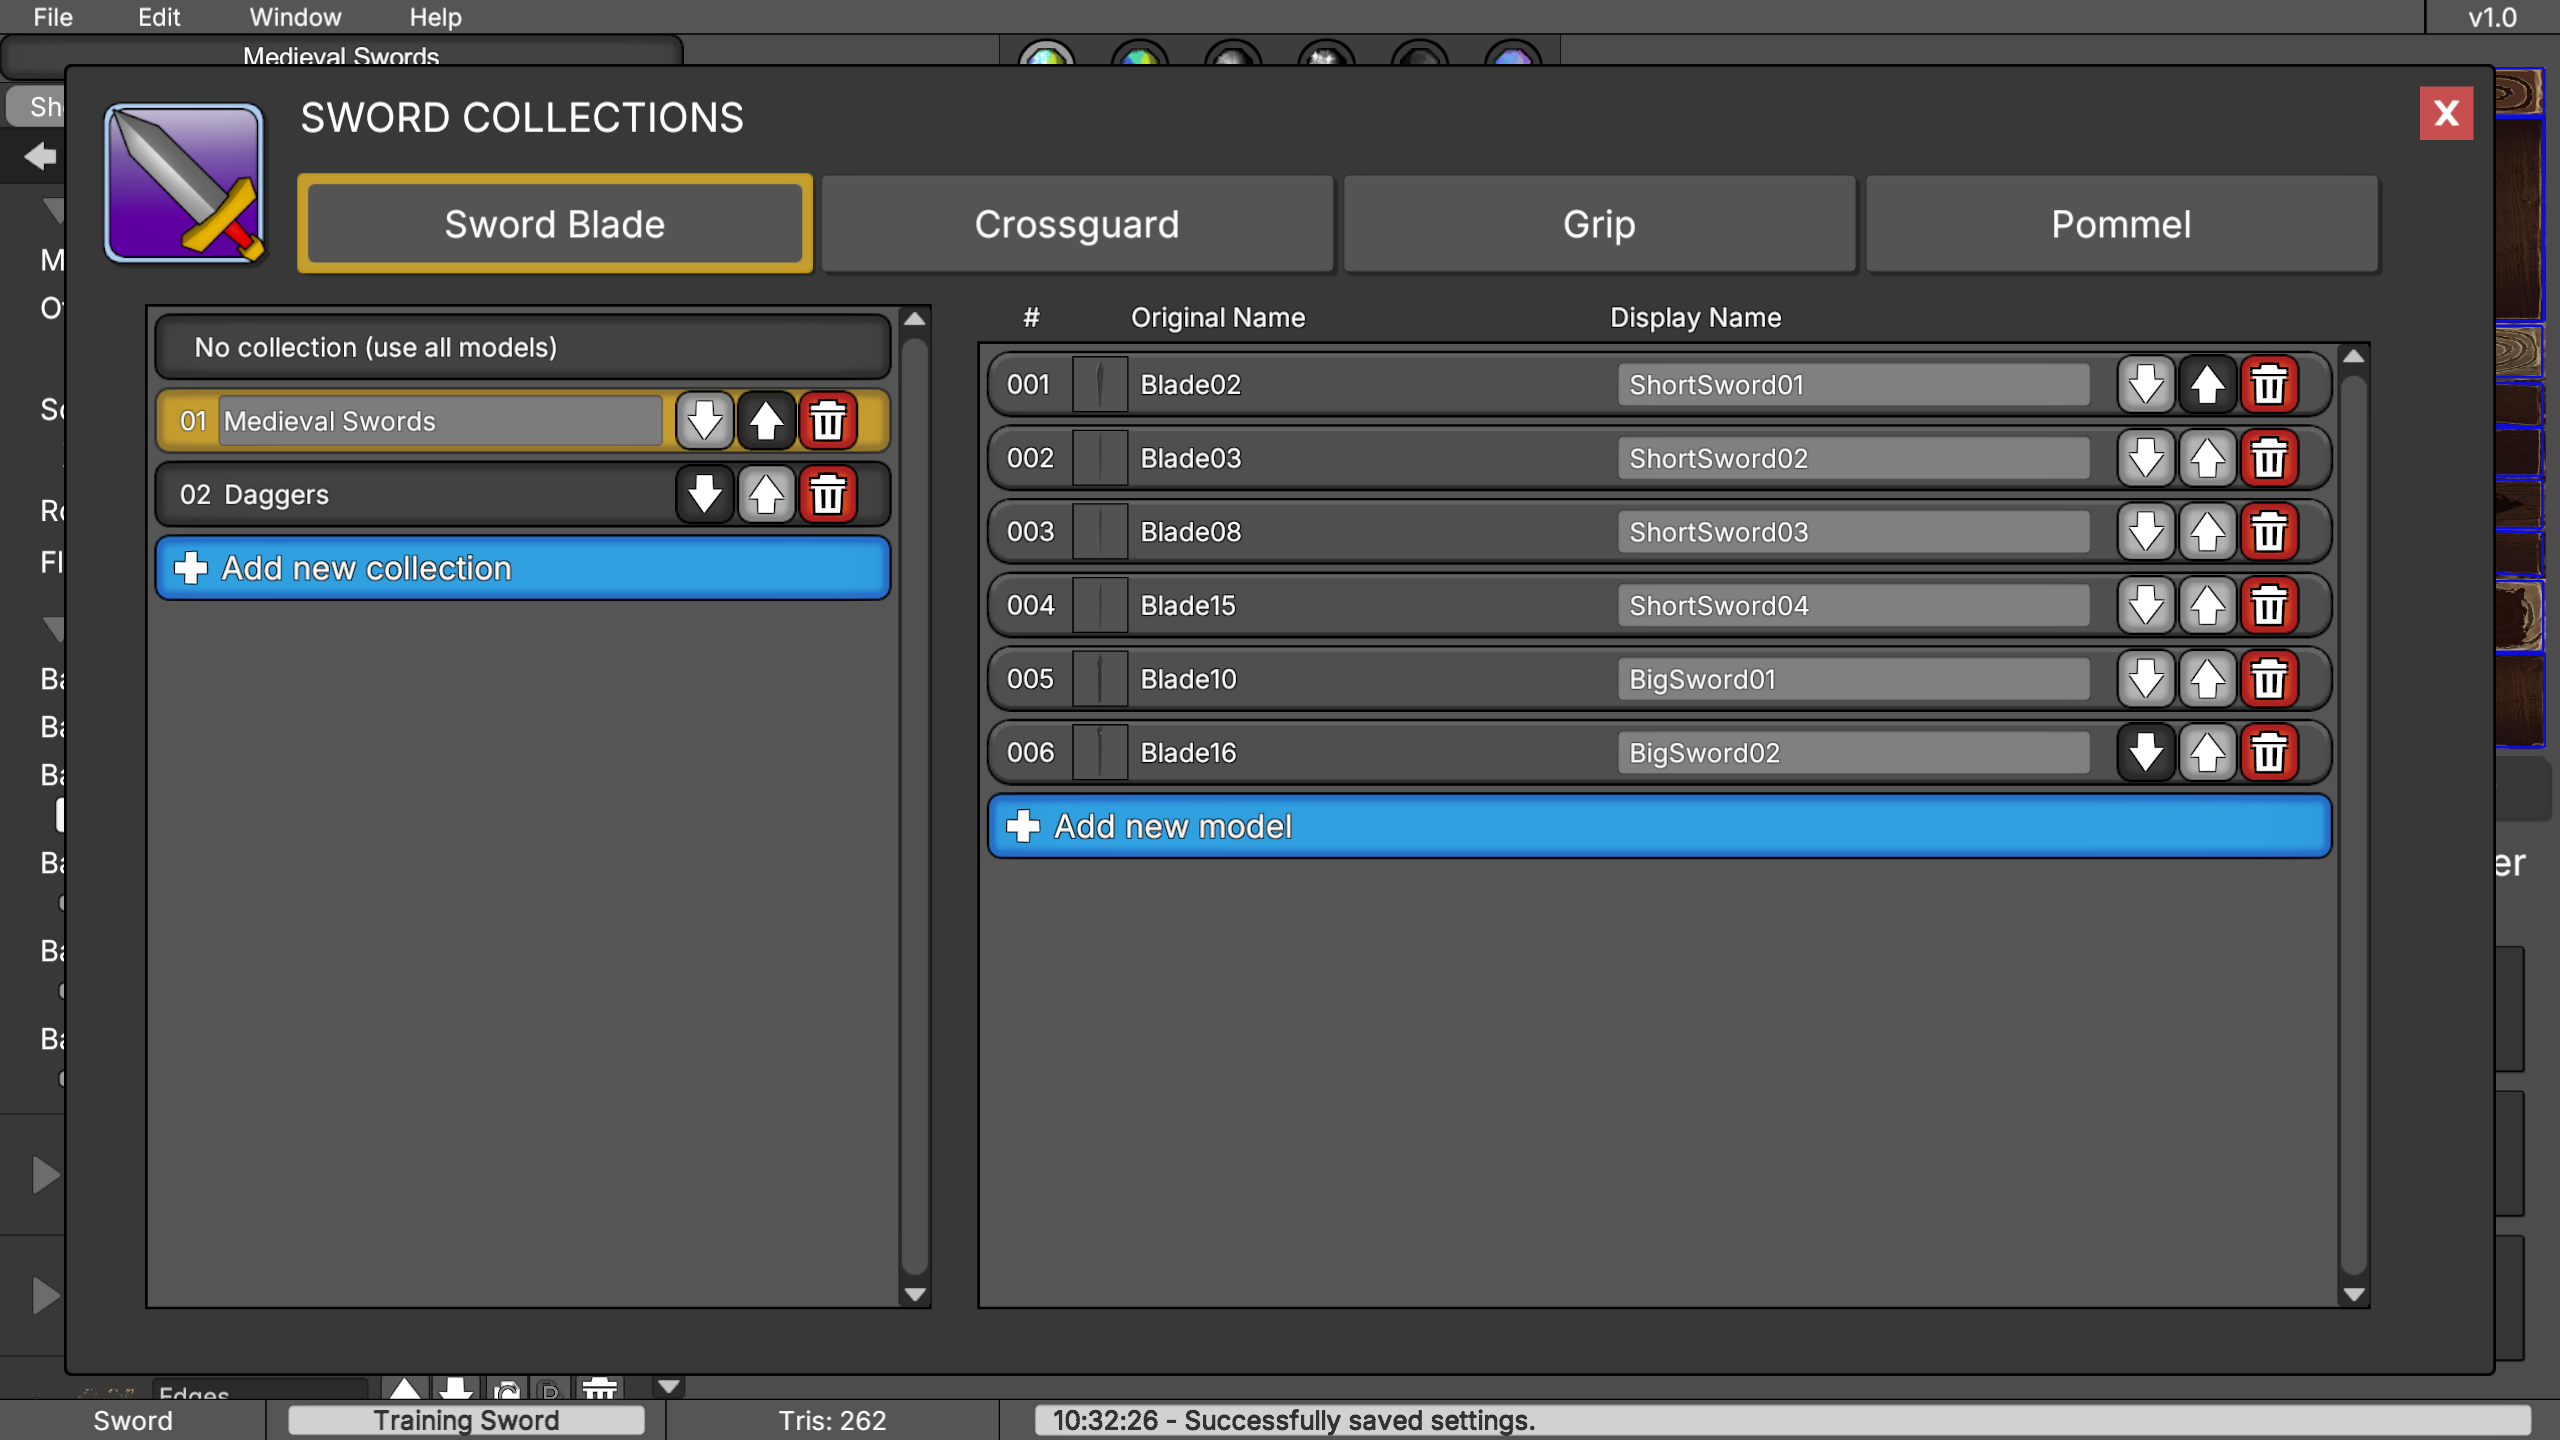The height and width of the screenshot is (1440, 2560).
Task: Delete the Blade15 model row
Action: tap(2268, 605)
